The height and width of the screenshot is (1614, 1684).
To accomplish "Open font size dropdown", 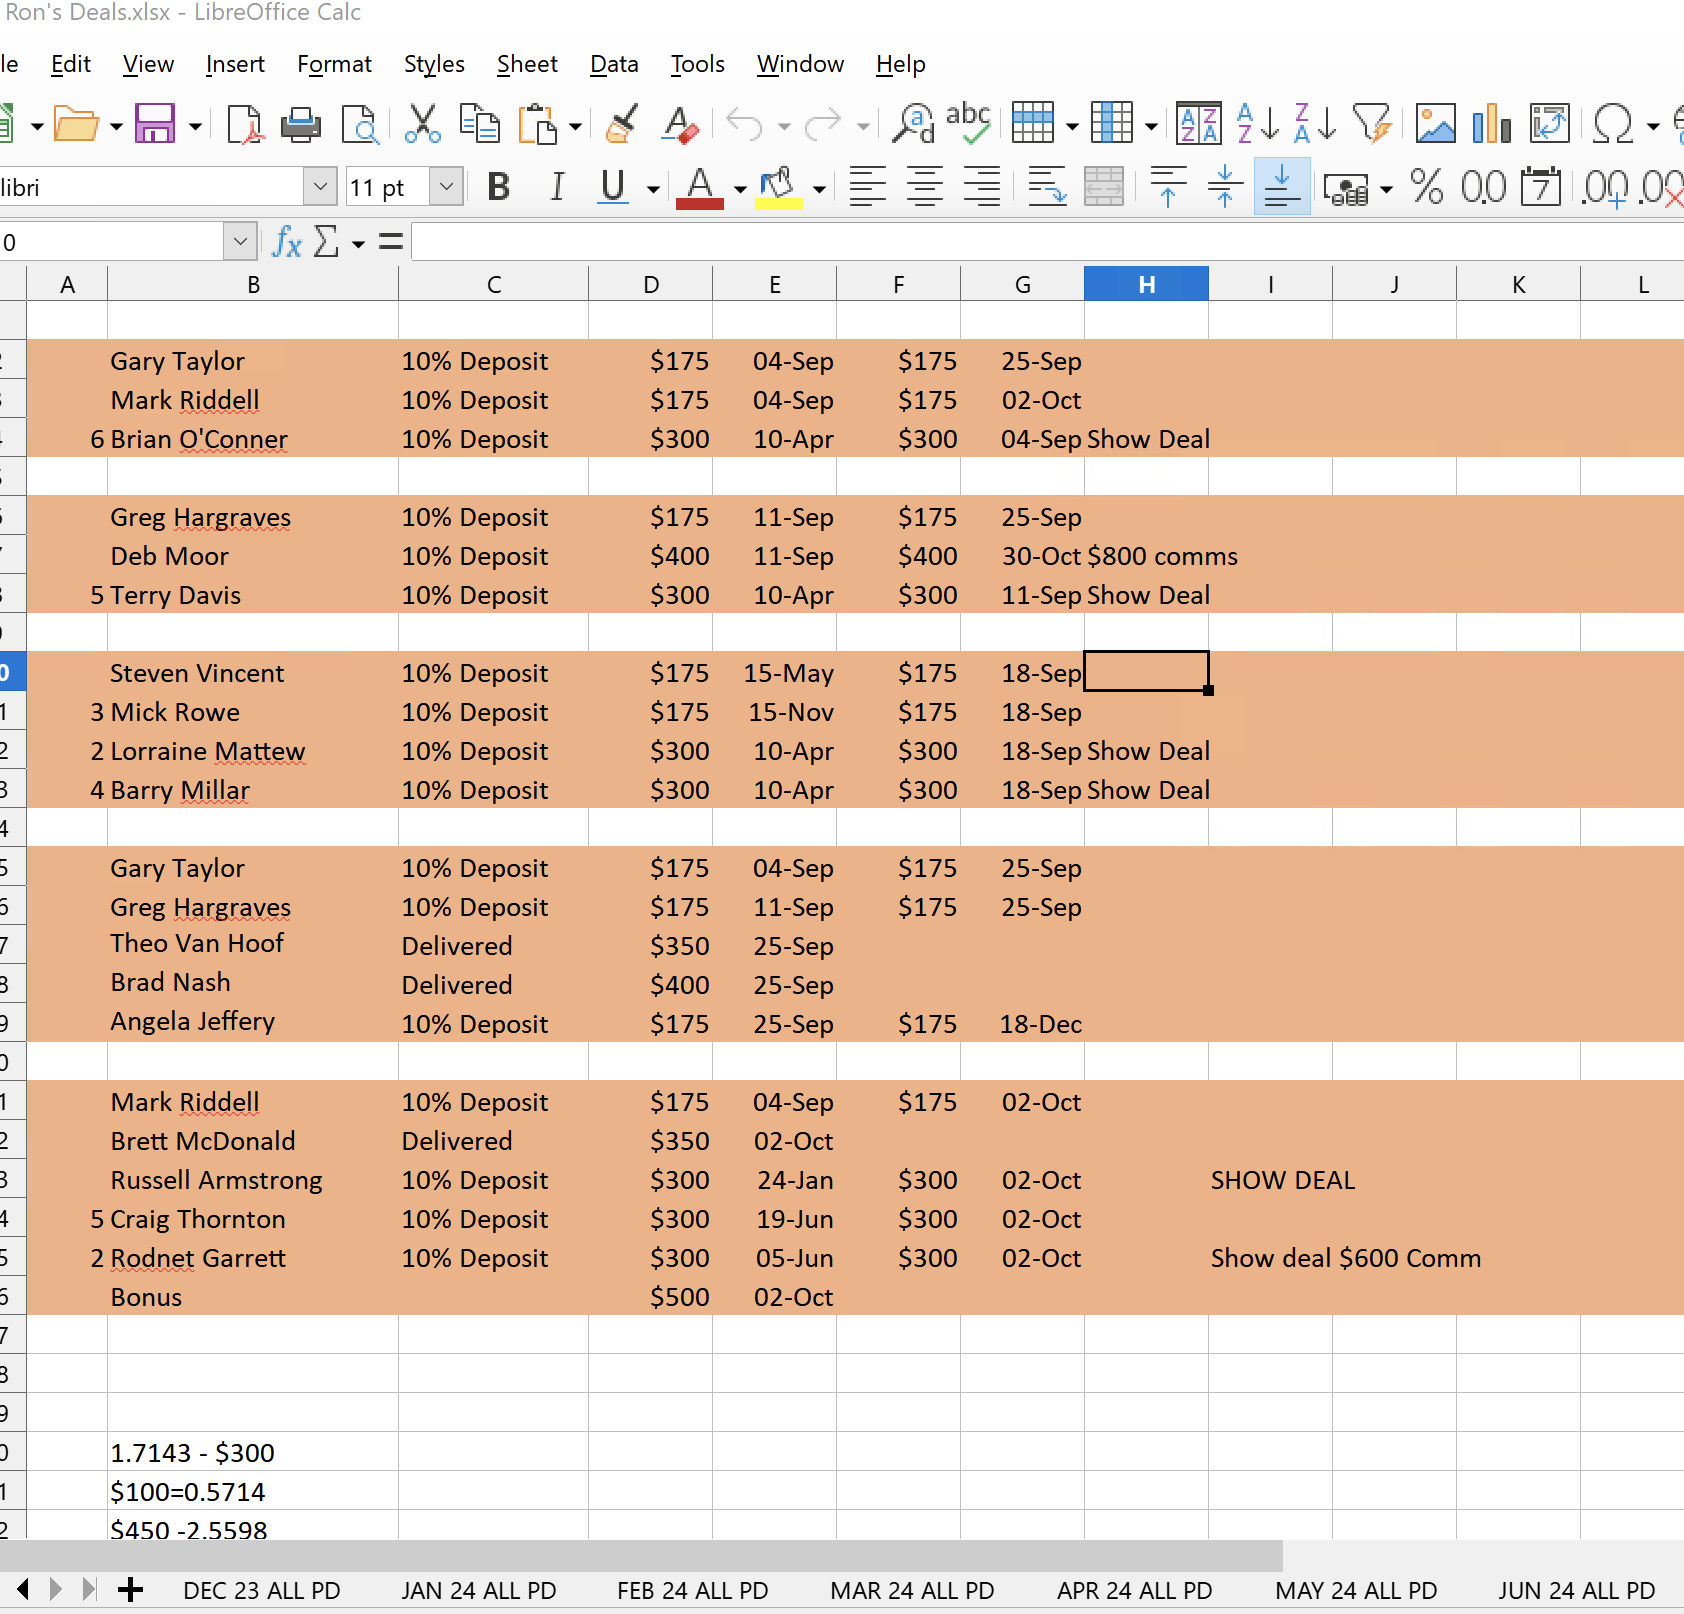I will click(447, 186).
